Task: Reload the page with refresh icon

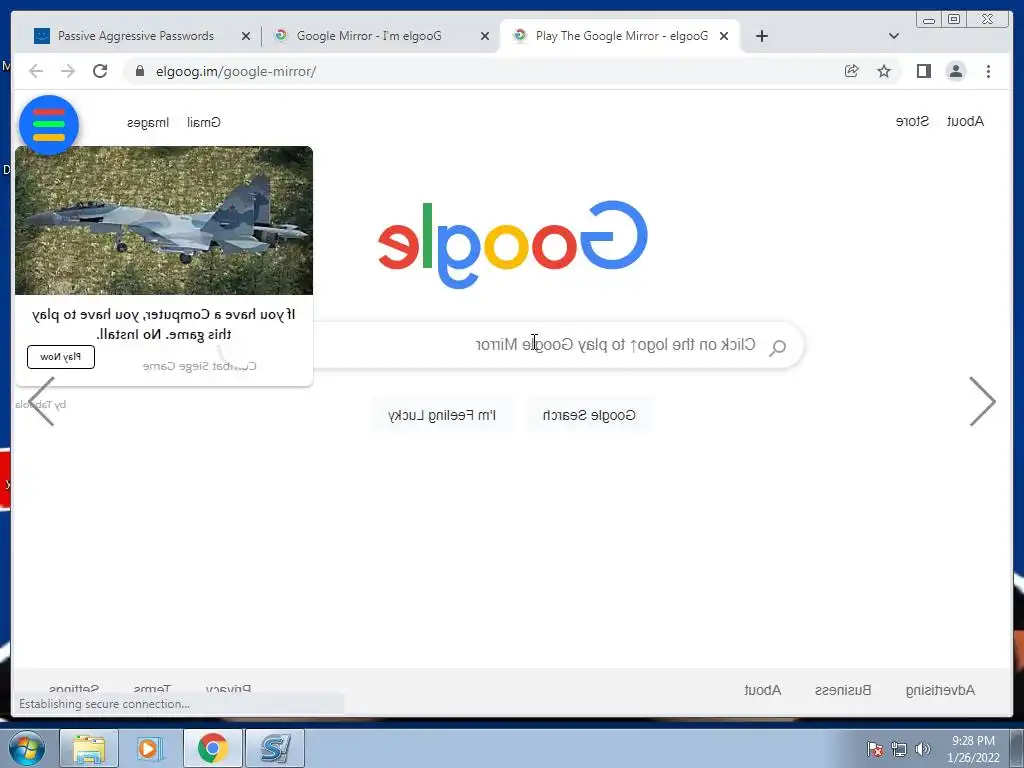Action: (100, 71)
